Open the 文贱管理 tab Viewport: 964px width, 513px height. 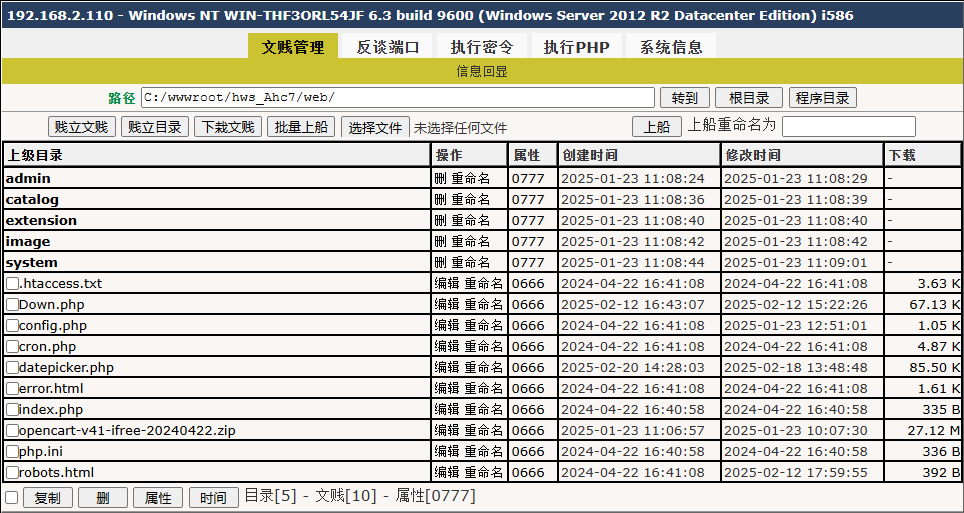[293, 47]
